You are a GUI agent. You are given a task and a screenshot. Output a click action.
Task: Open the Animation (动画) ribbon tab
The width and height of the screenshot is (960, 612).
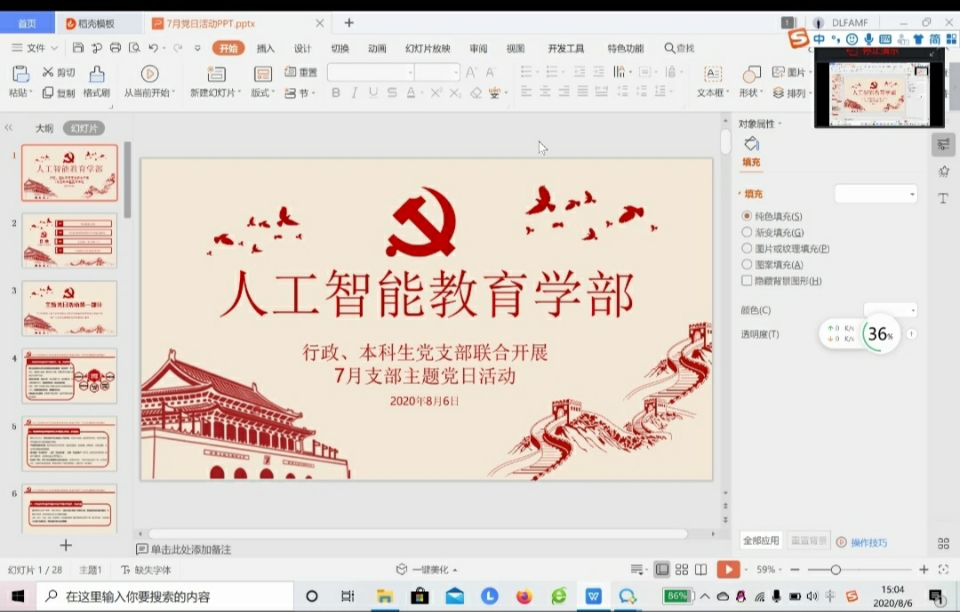pyautogui.click(x=376, y=48)
